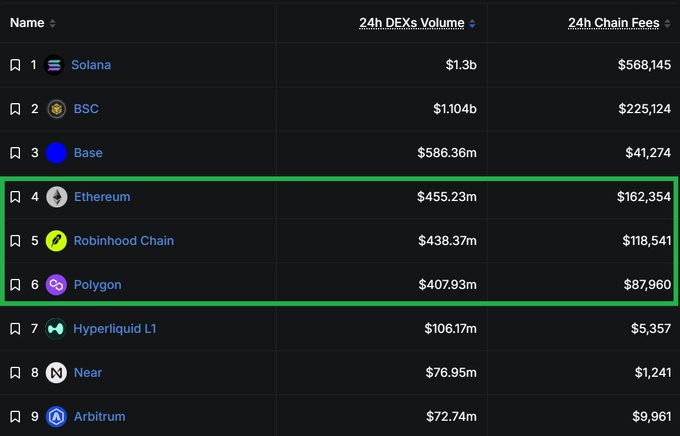Open the BSC chain link
Image resolution: width=680 pixels, height=436 pixels.
[x=86, y=109]
